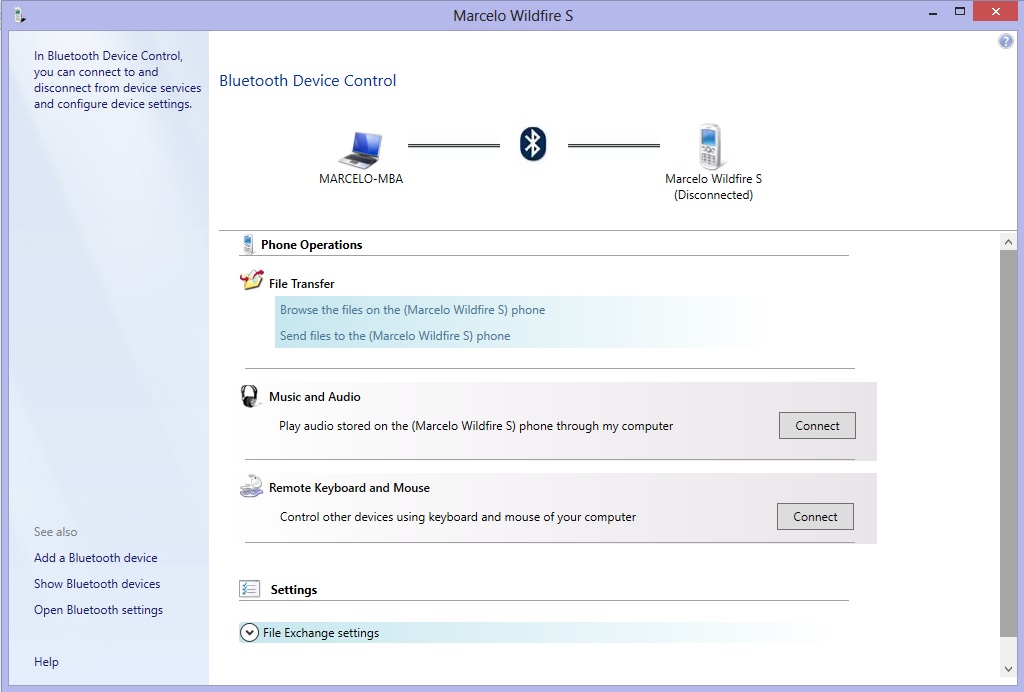Close the Marcelo Wildfire S window
The width and height of the screenshot is (1024, 692).
click(x=995, y=11)
